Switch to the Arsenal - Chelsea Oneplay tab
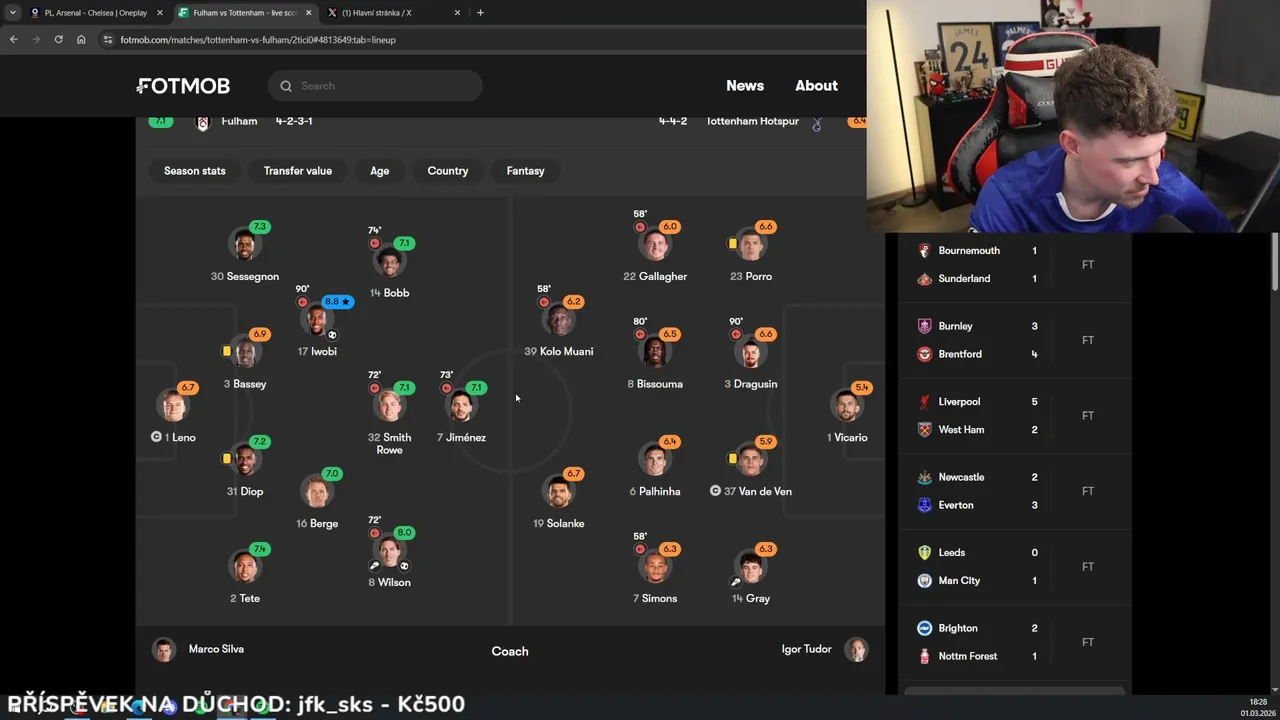 pyautogui.click(x=96, y=13)
